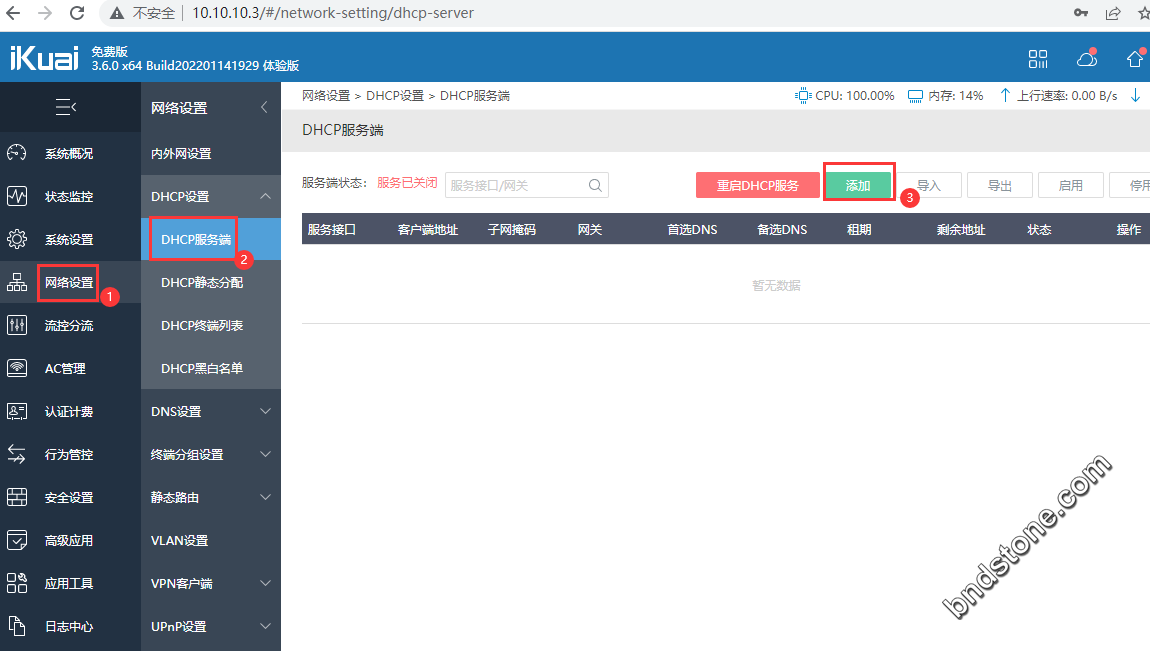Image resolution: width=1150 pixels, height=651 pixels.
Task: Collapse the main sidebar with hamburger icon
Action: tap(66, 107)
